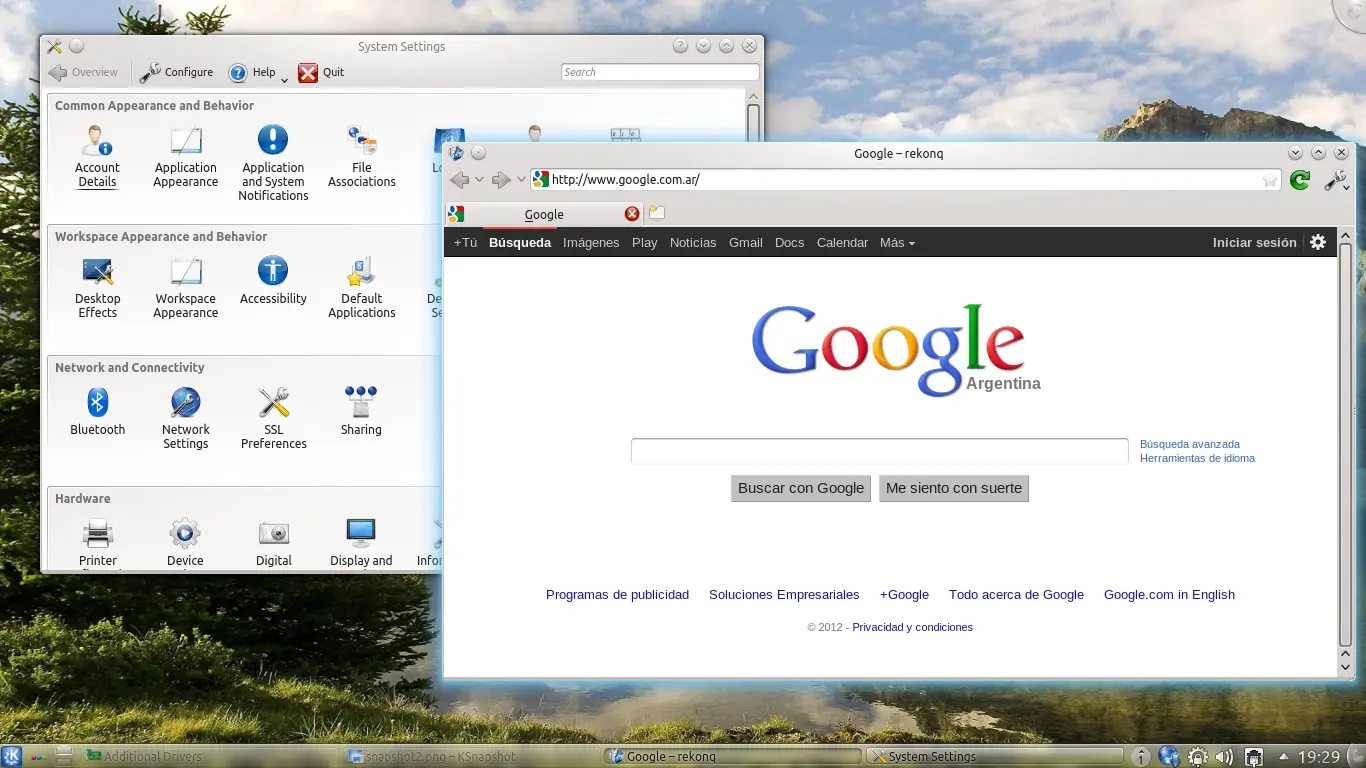Select the Google tab in rekonq
The height and width of the screenshot is (768, 1366).
click(x=544, y=214)
